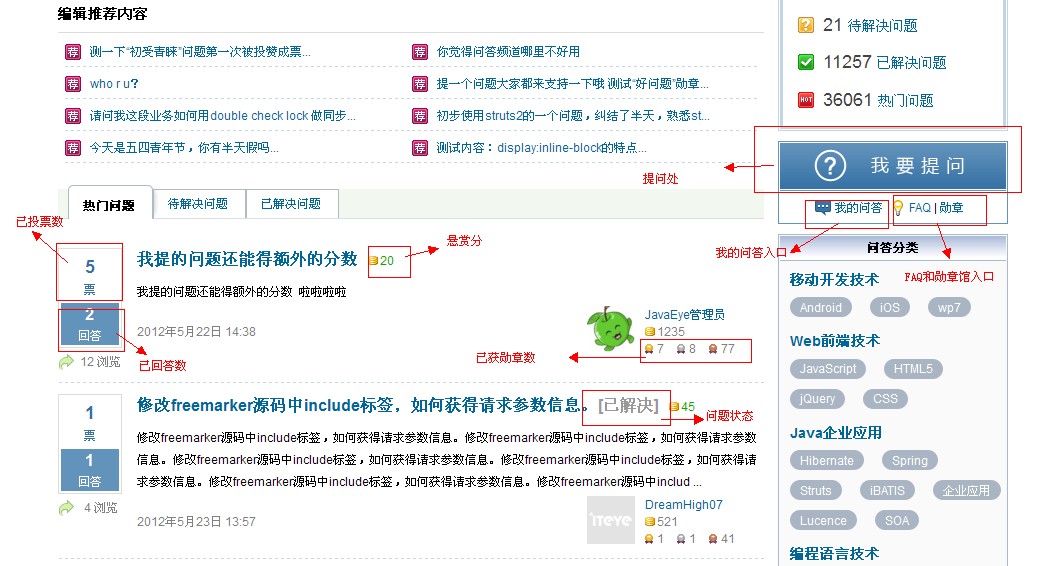
Task: Switch to the 已解决问题 tab
Action: point(291,204)
